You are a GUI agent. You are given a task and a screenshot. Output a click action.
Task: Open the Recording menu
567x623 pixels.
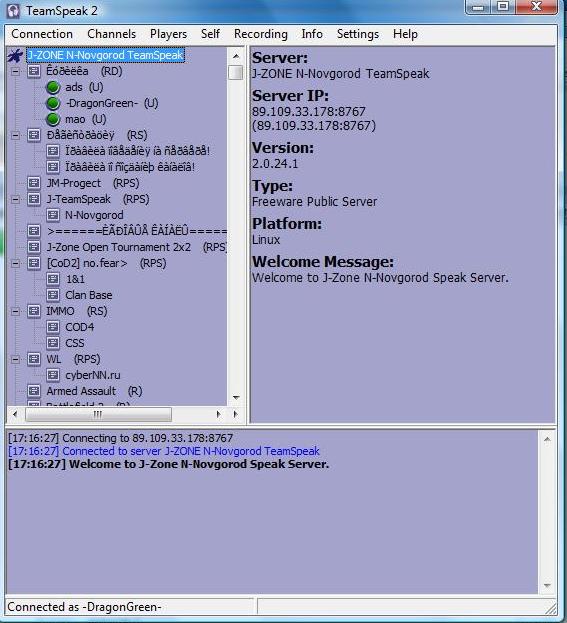pyautogui.click(x=261, y=34)
